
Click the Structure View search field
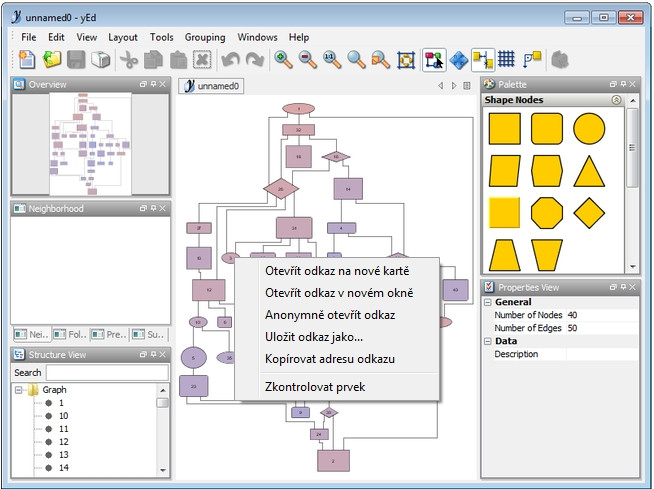[x=107, y=372]
